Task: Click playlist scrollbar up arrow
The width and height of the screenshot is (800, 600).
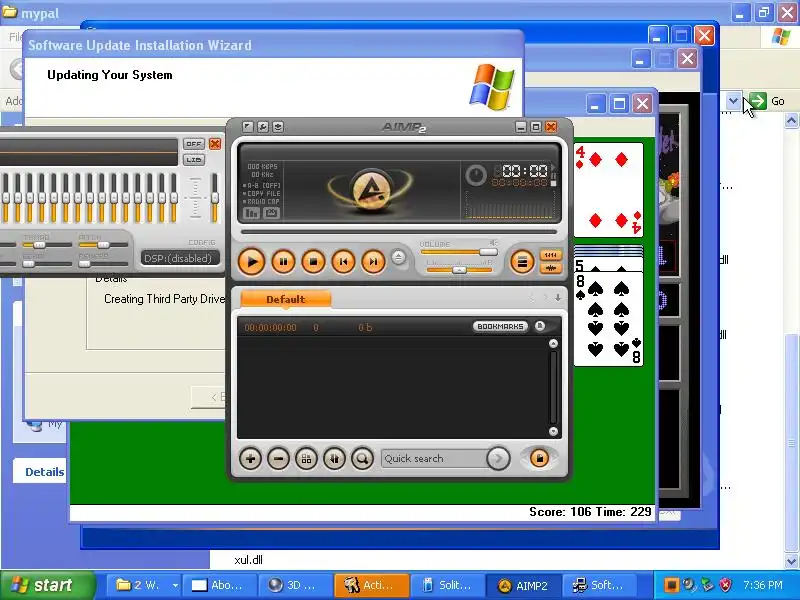Action: coord(553,344)
